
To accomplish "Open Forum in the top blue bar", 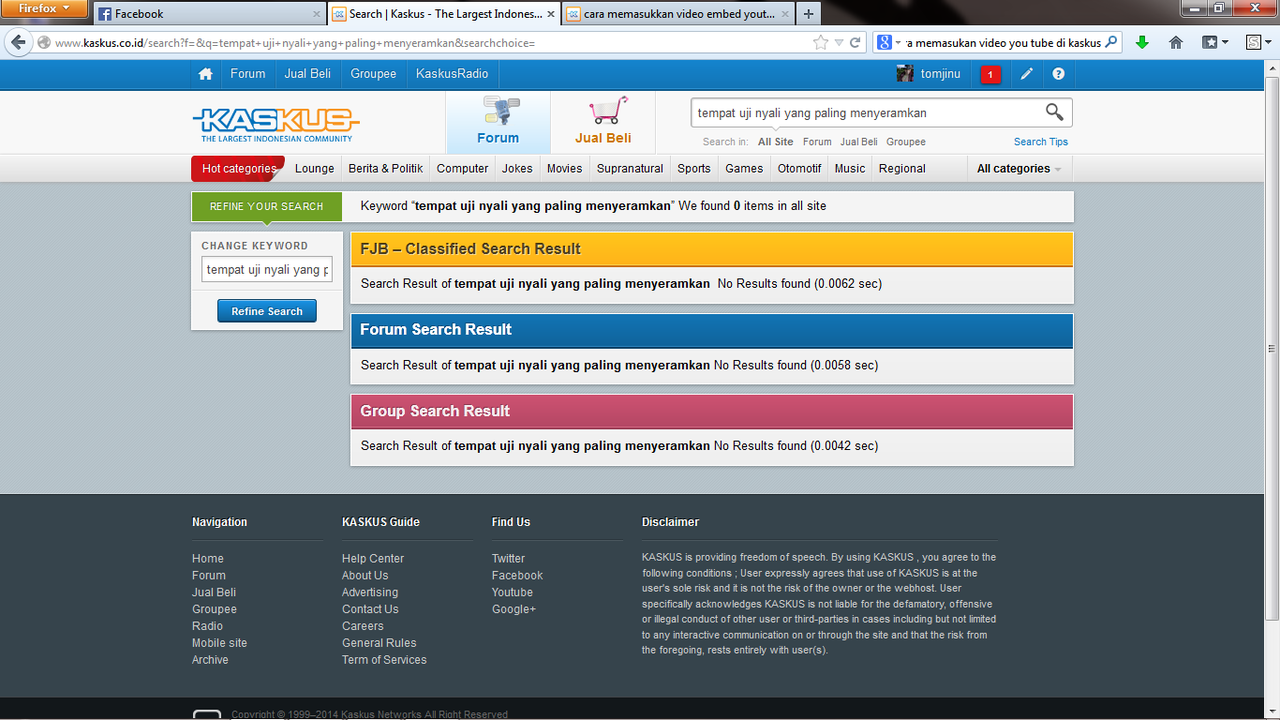I will click(248, 74).
